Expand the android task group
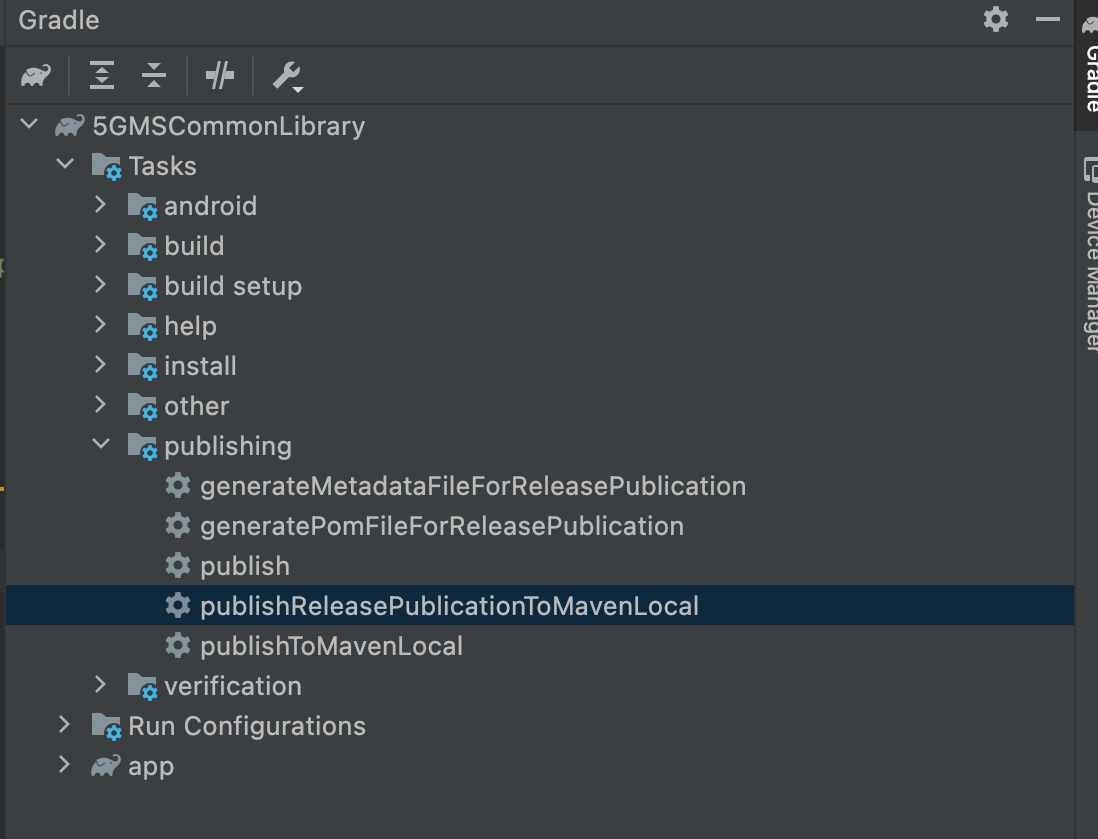The width and height of the screenshot is (1098, 839). (100, 204)
